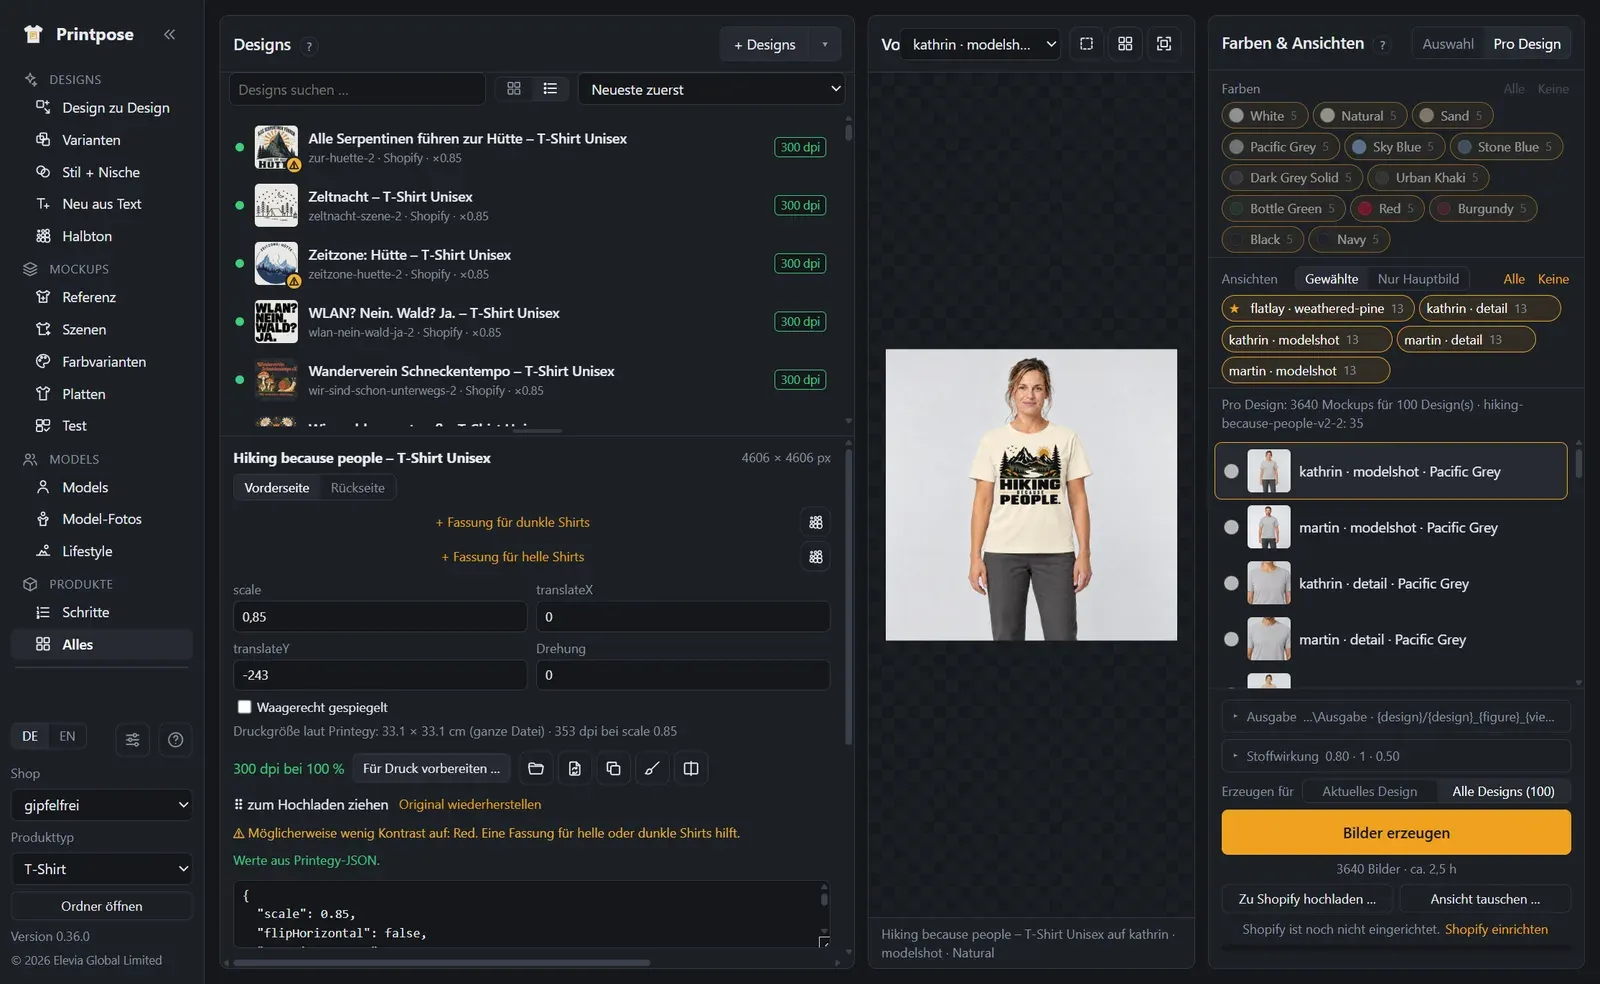This screenshot has height=984, width=1600.
Task: Open the sliders settings icon near the language switch
Action: point(132,740)
